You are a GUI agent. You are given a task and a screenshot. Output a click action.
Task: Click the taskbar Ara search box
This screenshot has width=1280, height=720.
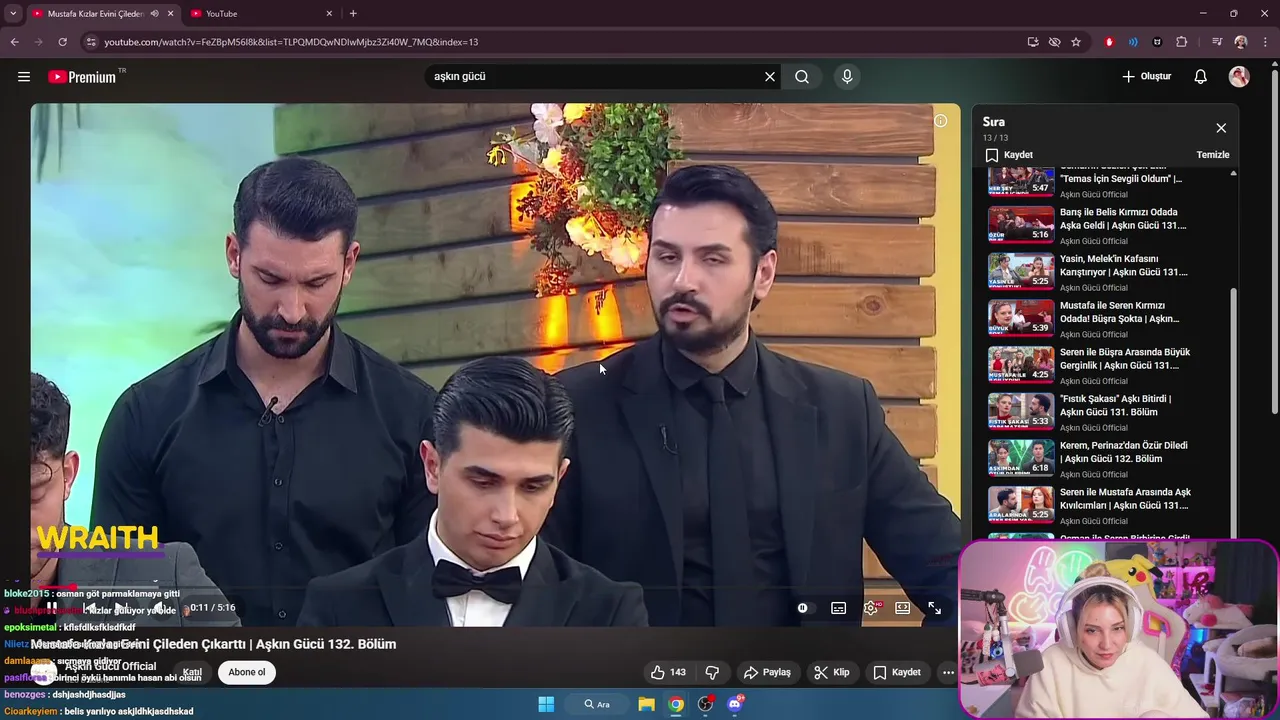[597, 704]
